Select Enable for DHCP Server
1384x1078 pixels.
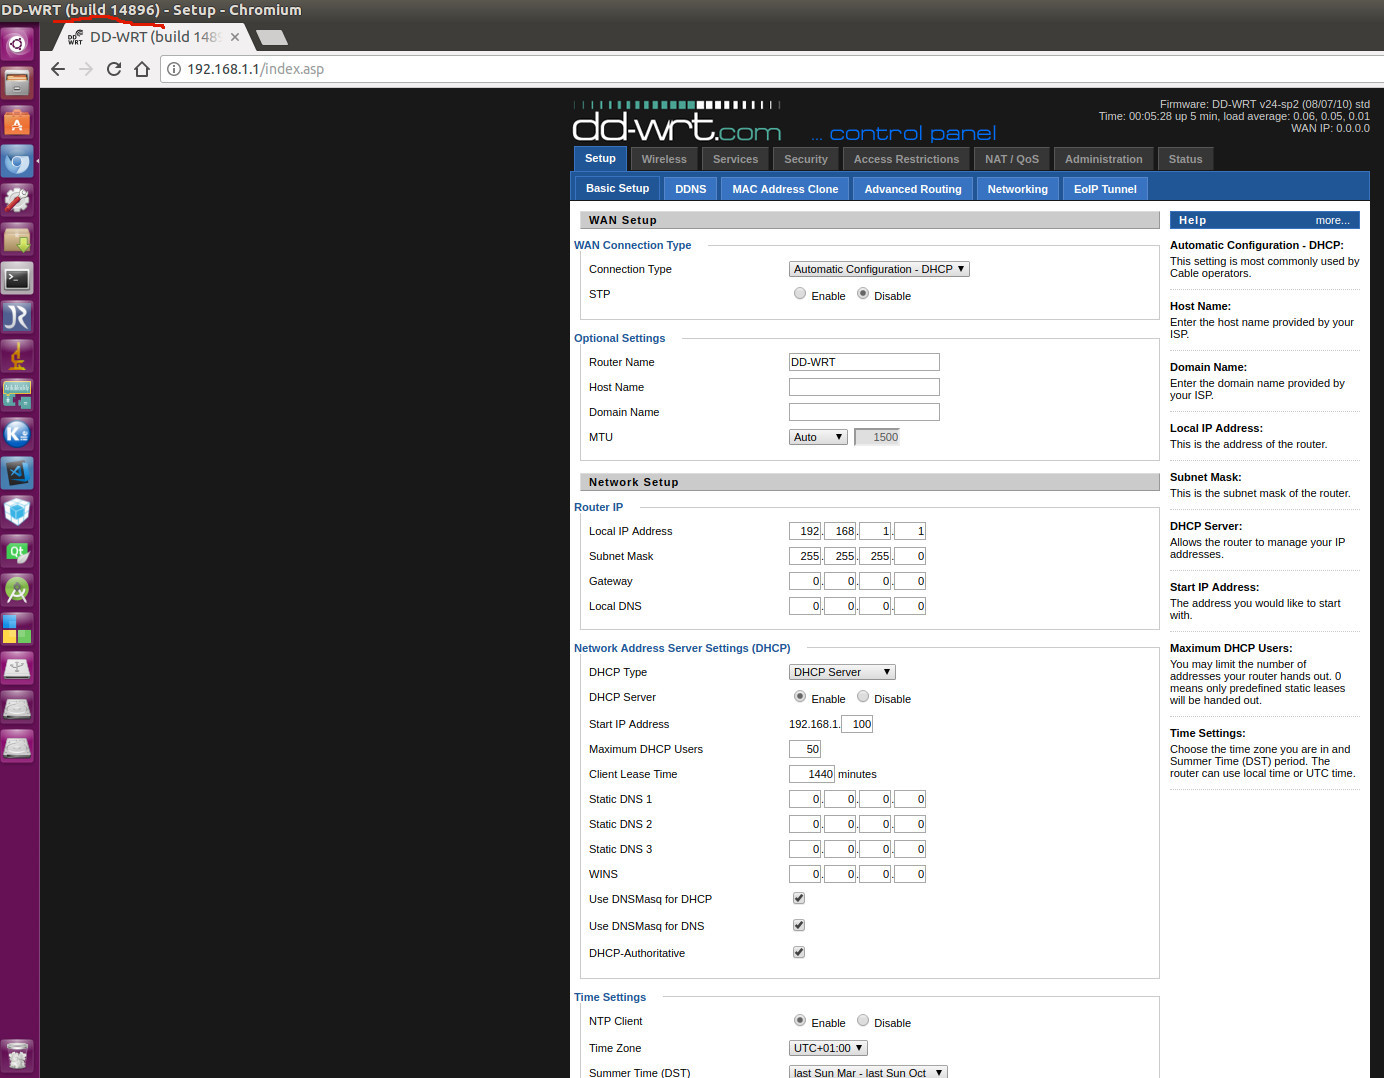click(x=800, y=697)
